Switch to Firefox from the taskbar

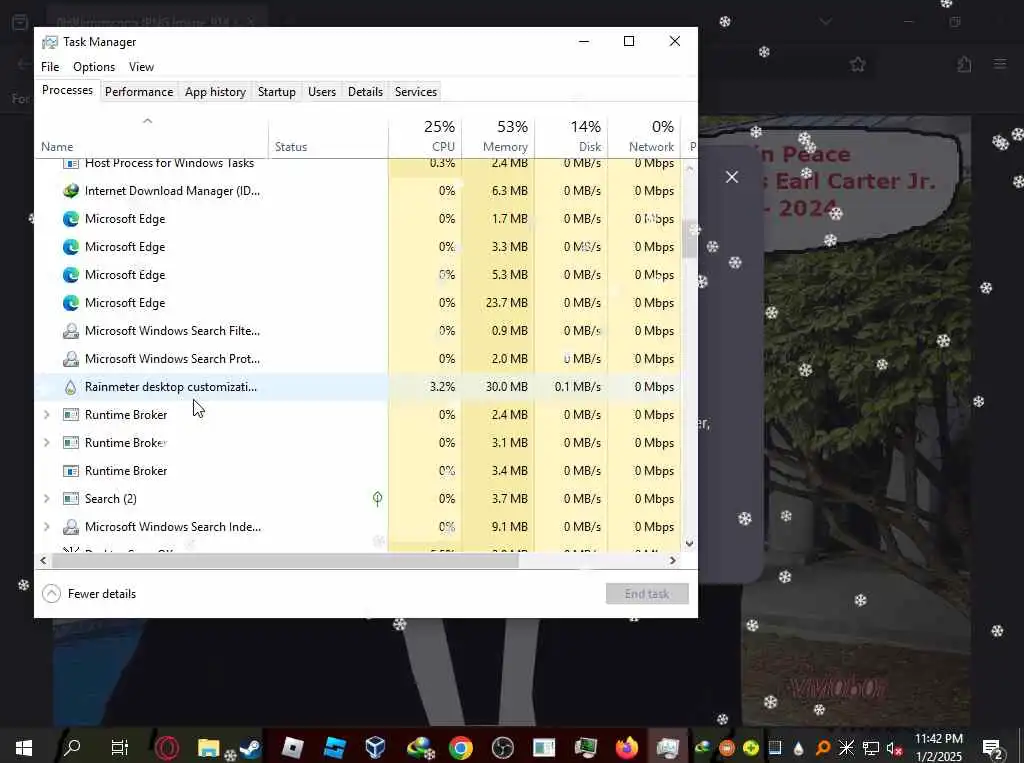tap(627, 747)
